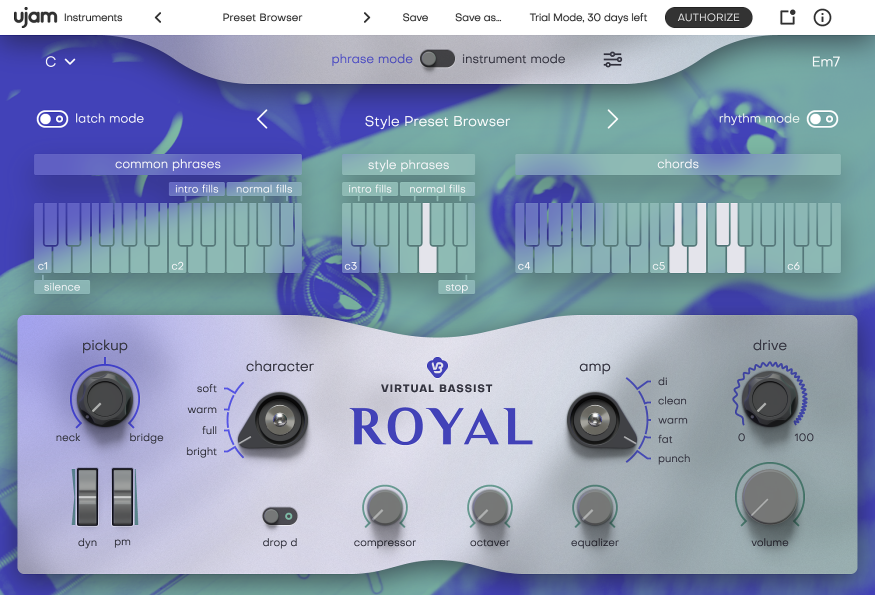Click the c1 key on keyboard
875x595 pixels.
(44, 259)
